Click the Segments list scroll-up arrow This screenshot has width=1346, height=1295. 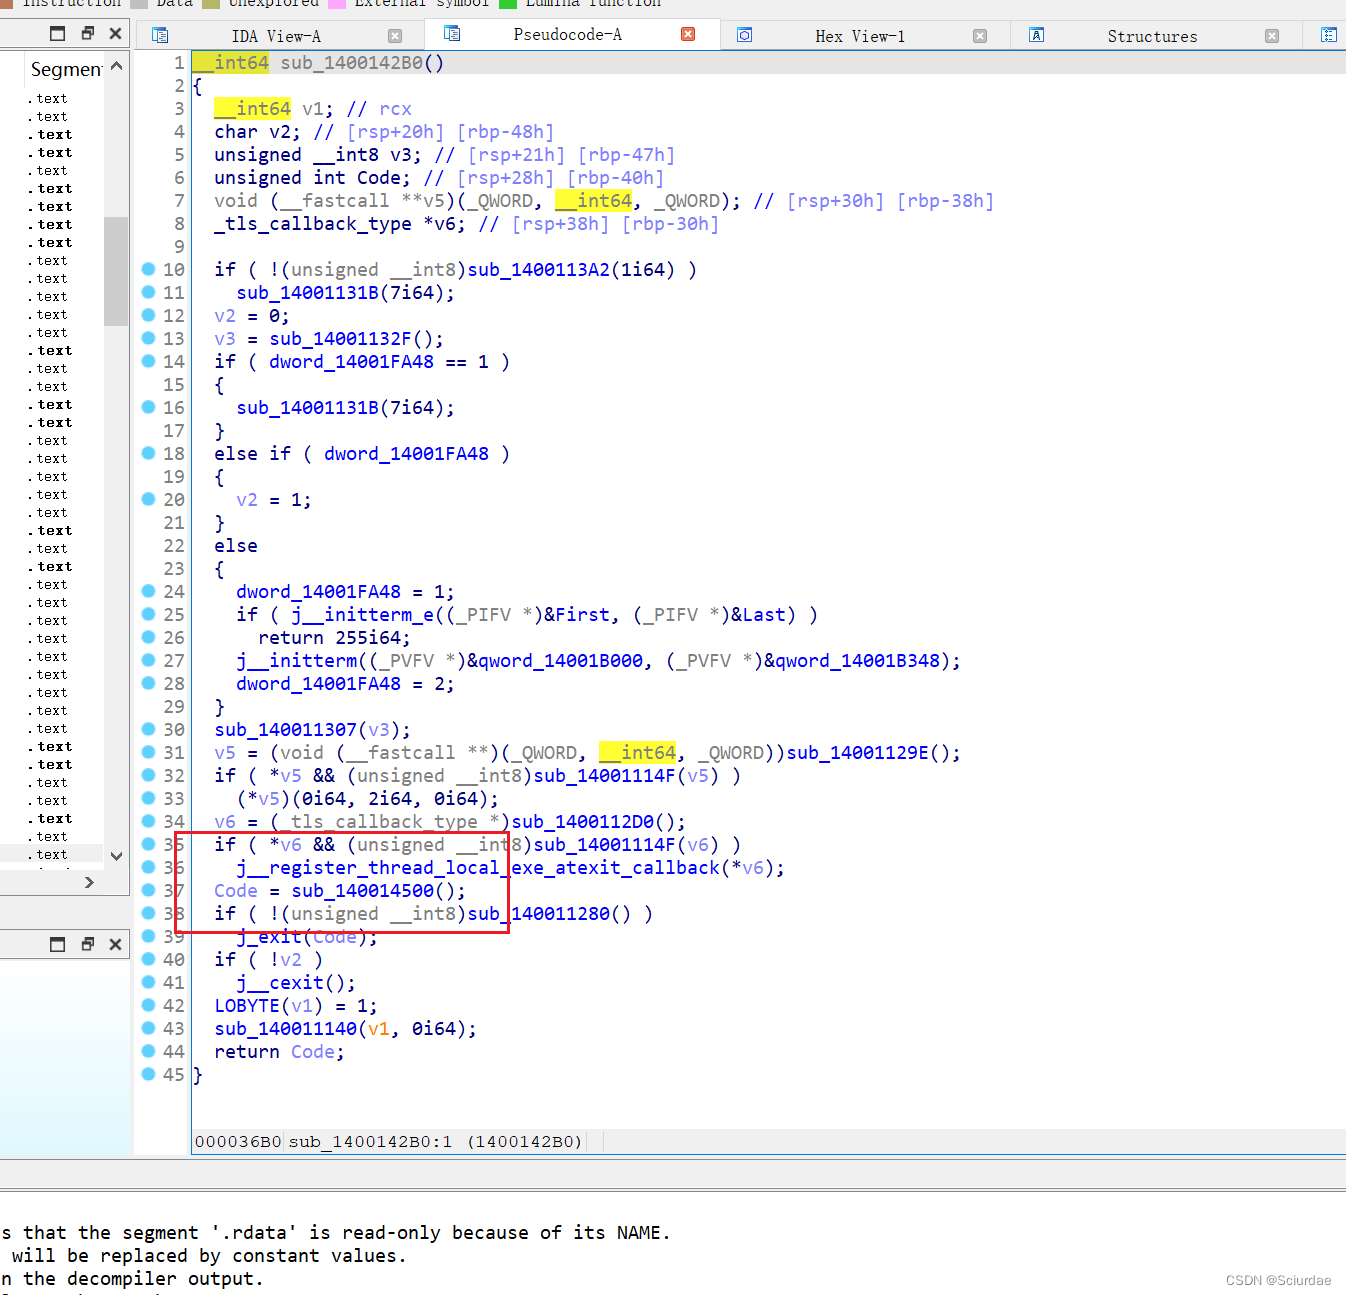(x=117, y=66)
